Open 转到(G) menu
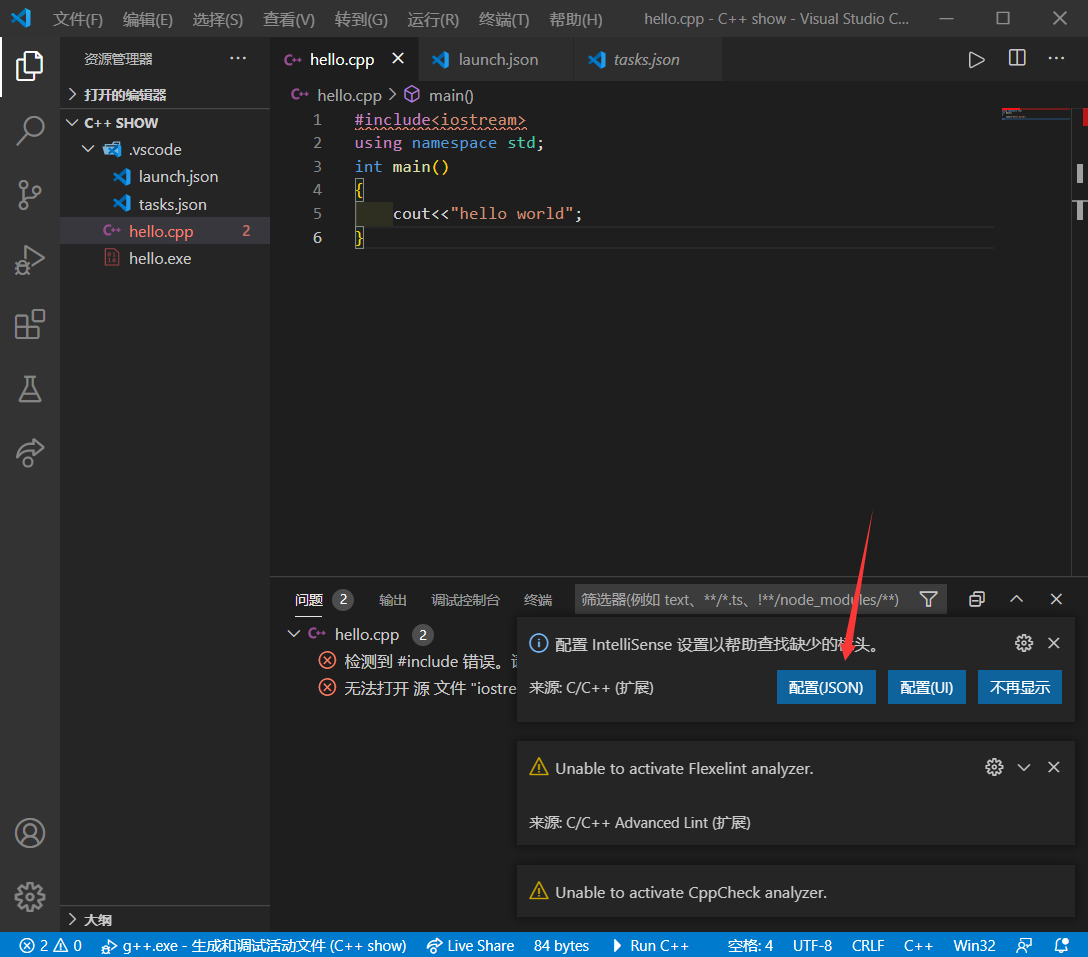 [x=361, y=19]
